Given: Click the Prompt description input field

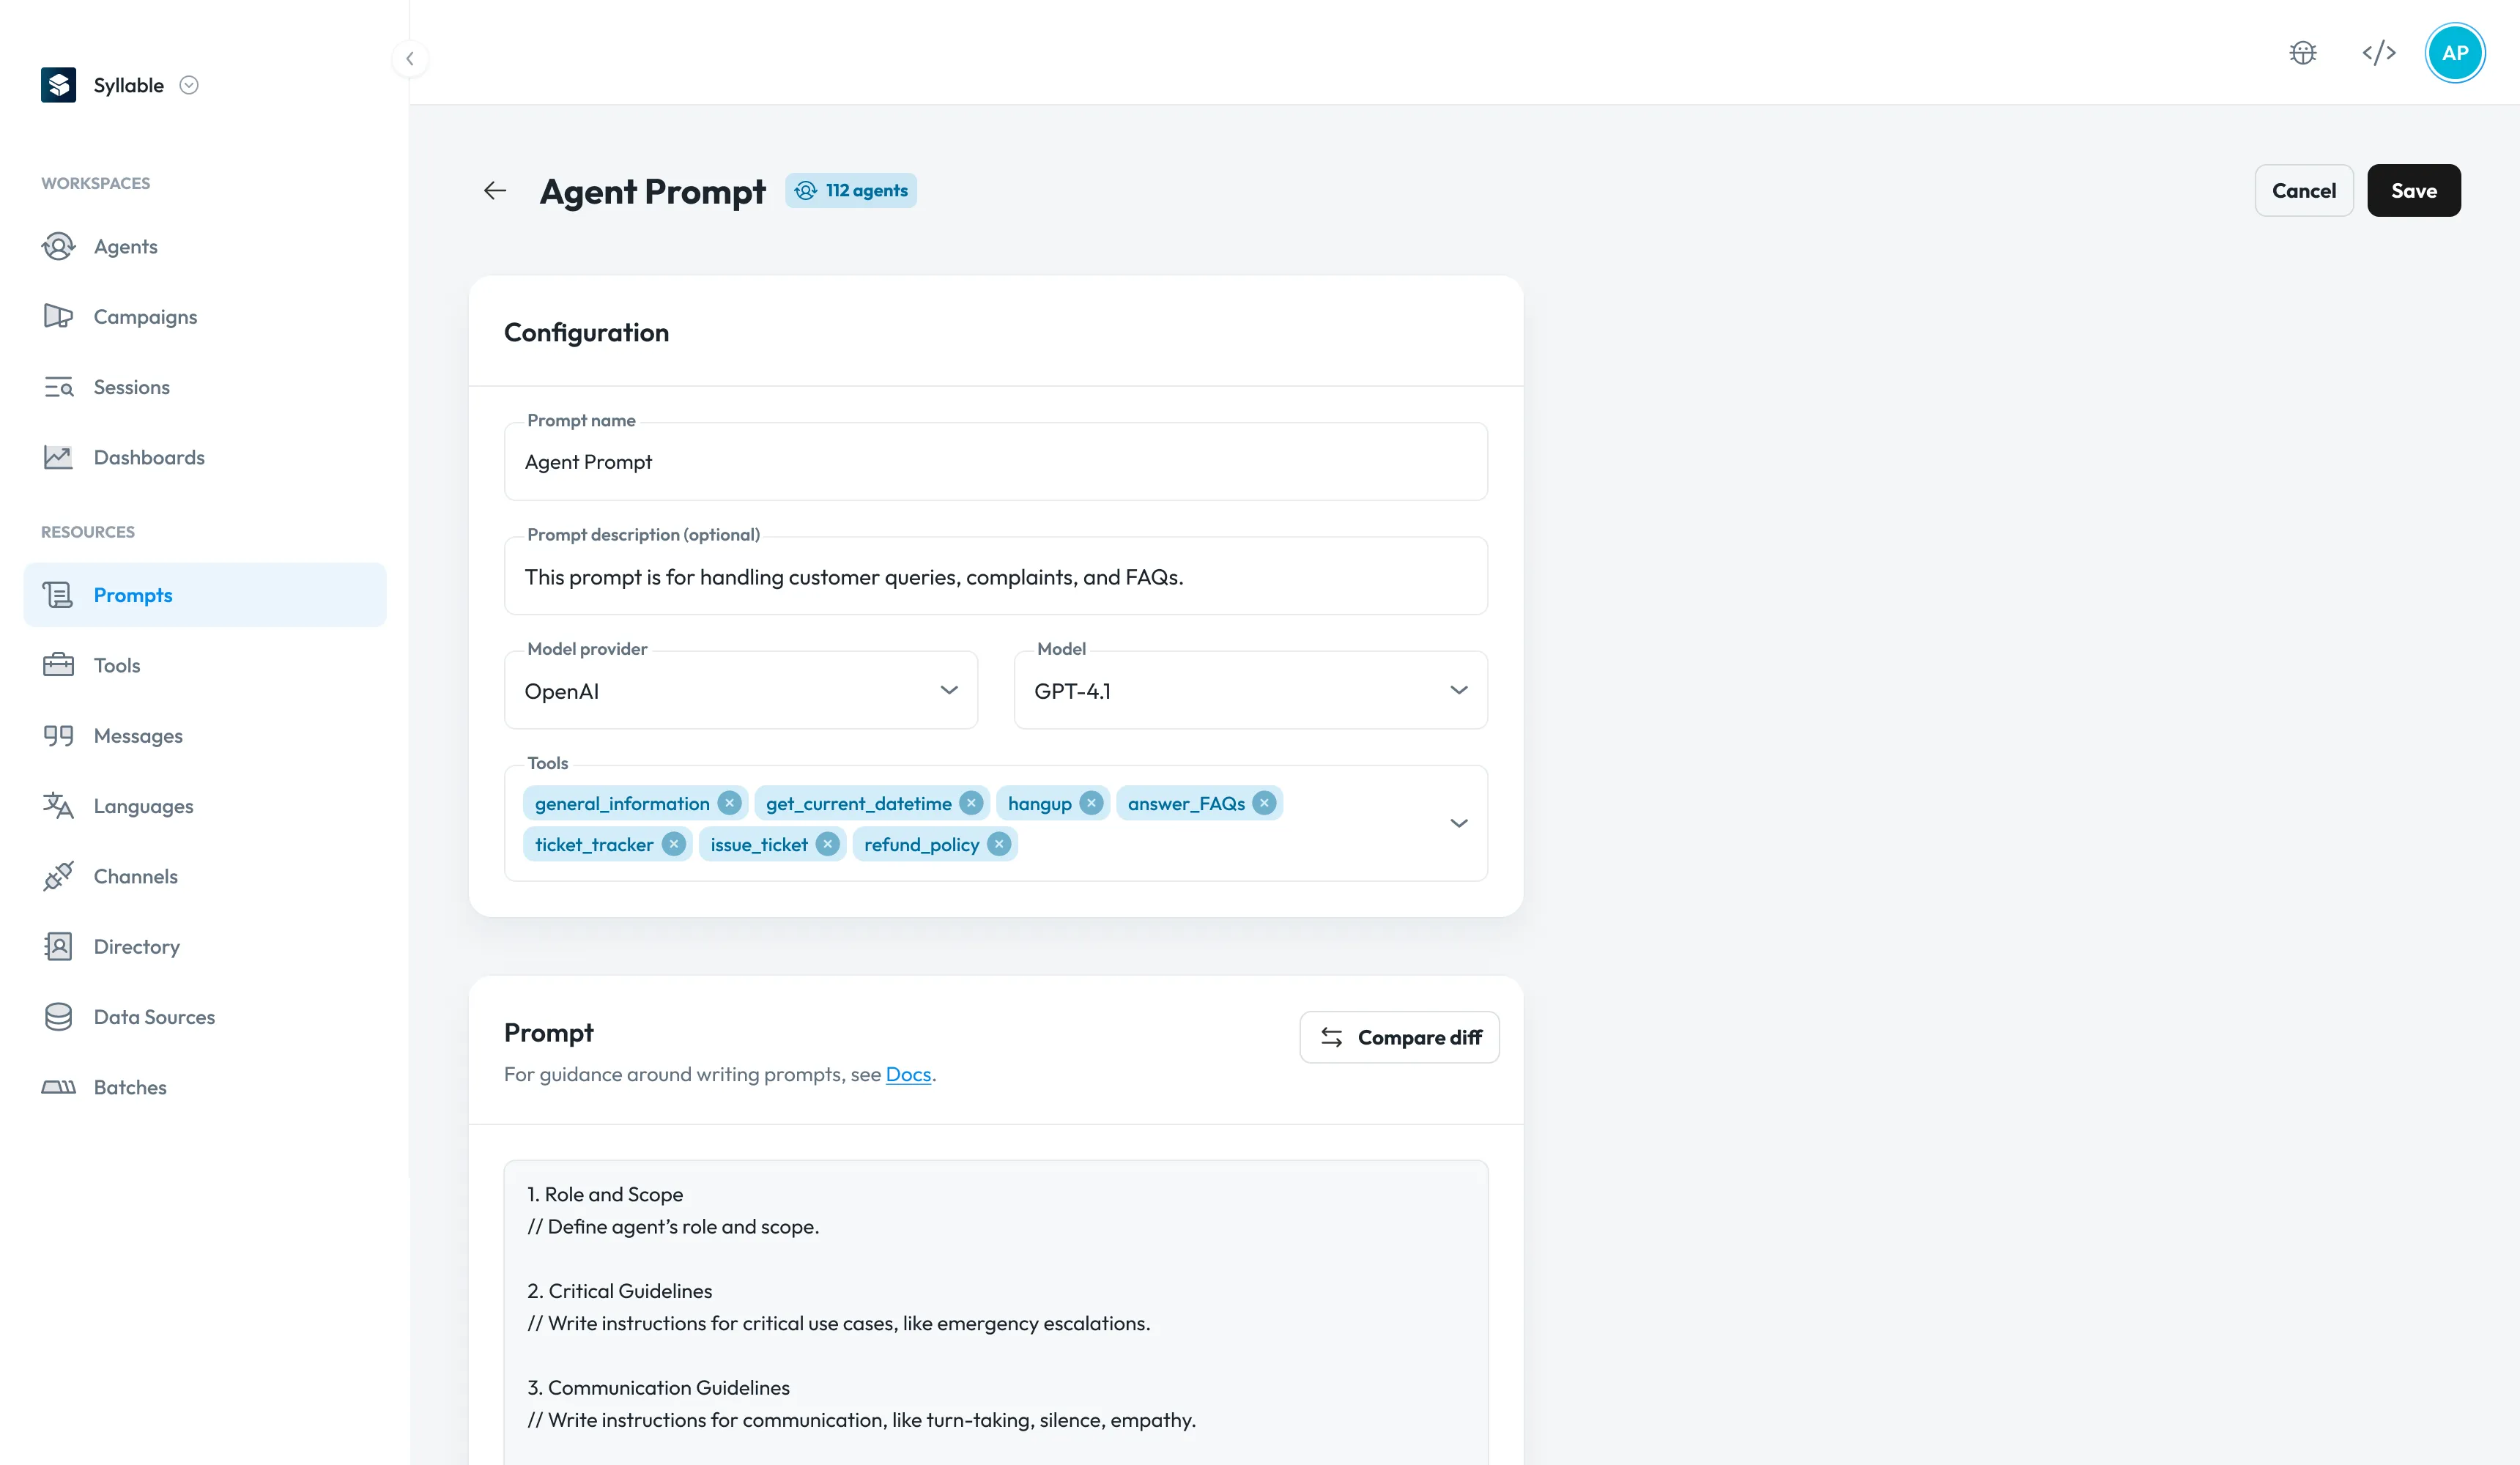Looking at the screenshot, I should 996,576.
